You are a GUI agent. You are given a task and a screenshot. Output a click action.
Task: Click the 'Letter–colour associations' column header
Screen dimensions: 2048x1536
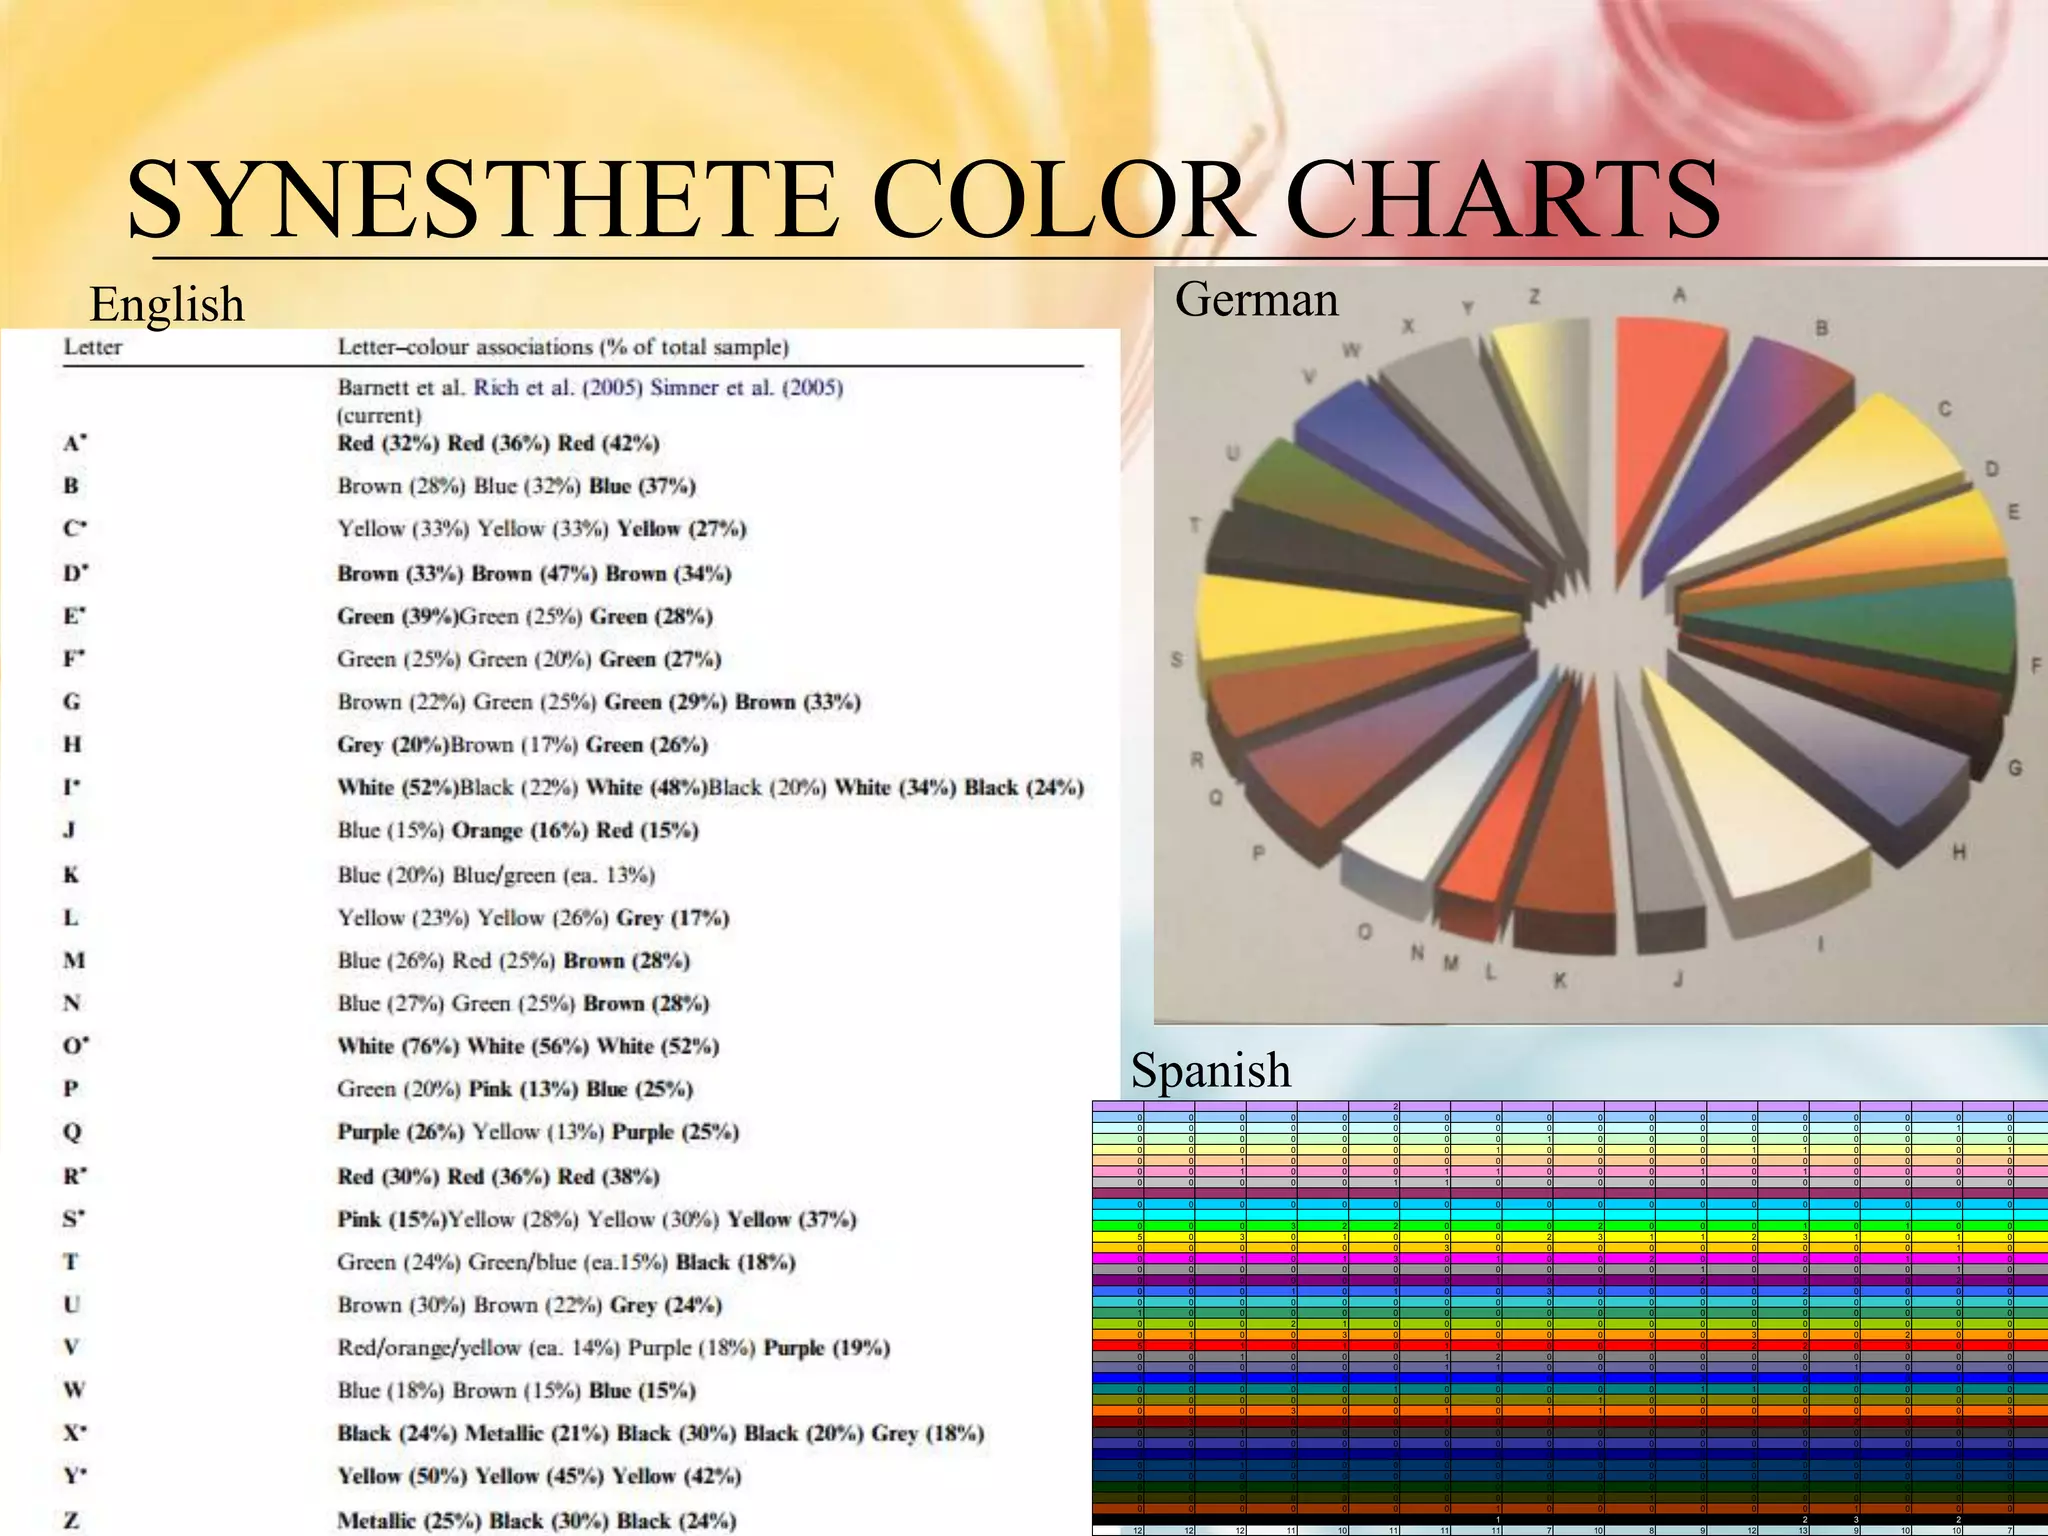click(563, 347)
